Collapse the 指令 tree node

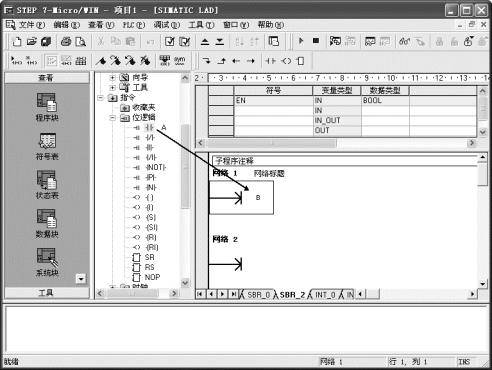(x=100, y=98)
